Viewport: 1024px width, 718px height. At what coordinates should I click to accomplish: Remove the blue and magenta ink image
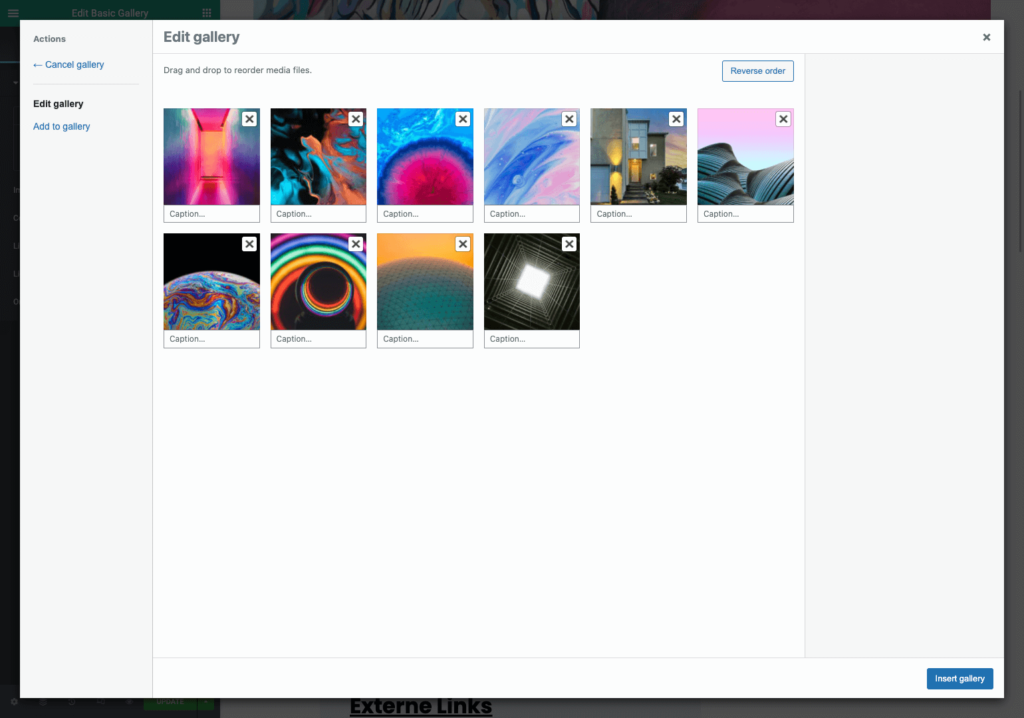pyautogui.click(x=462, y=119)
